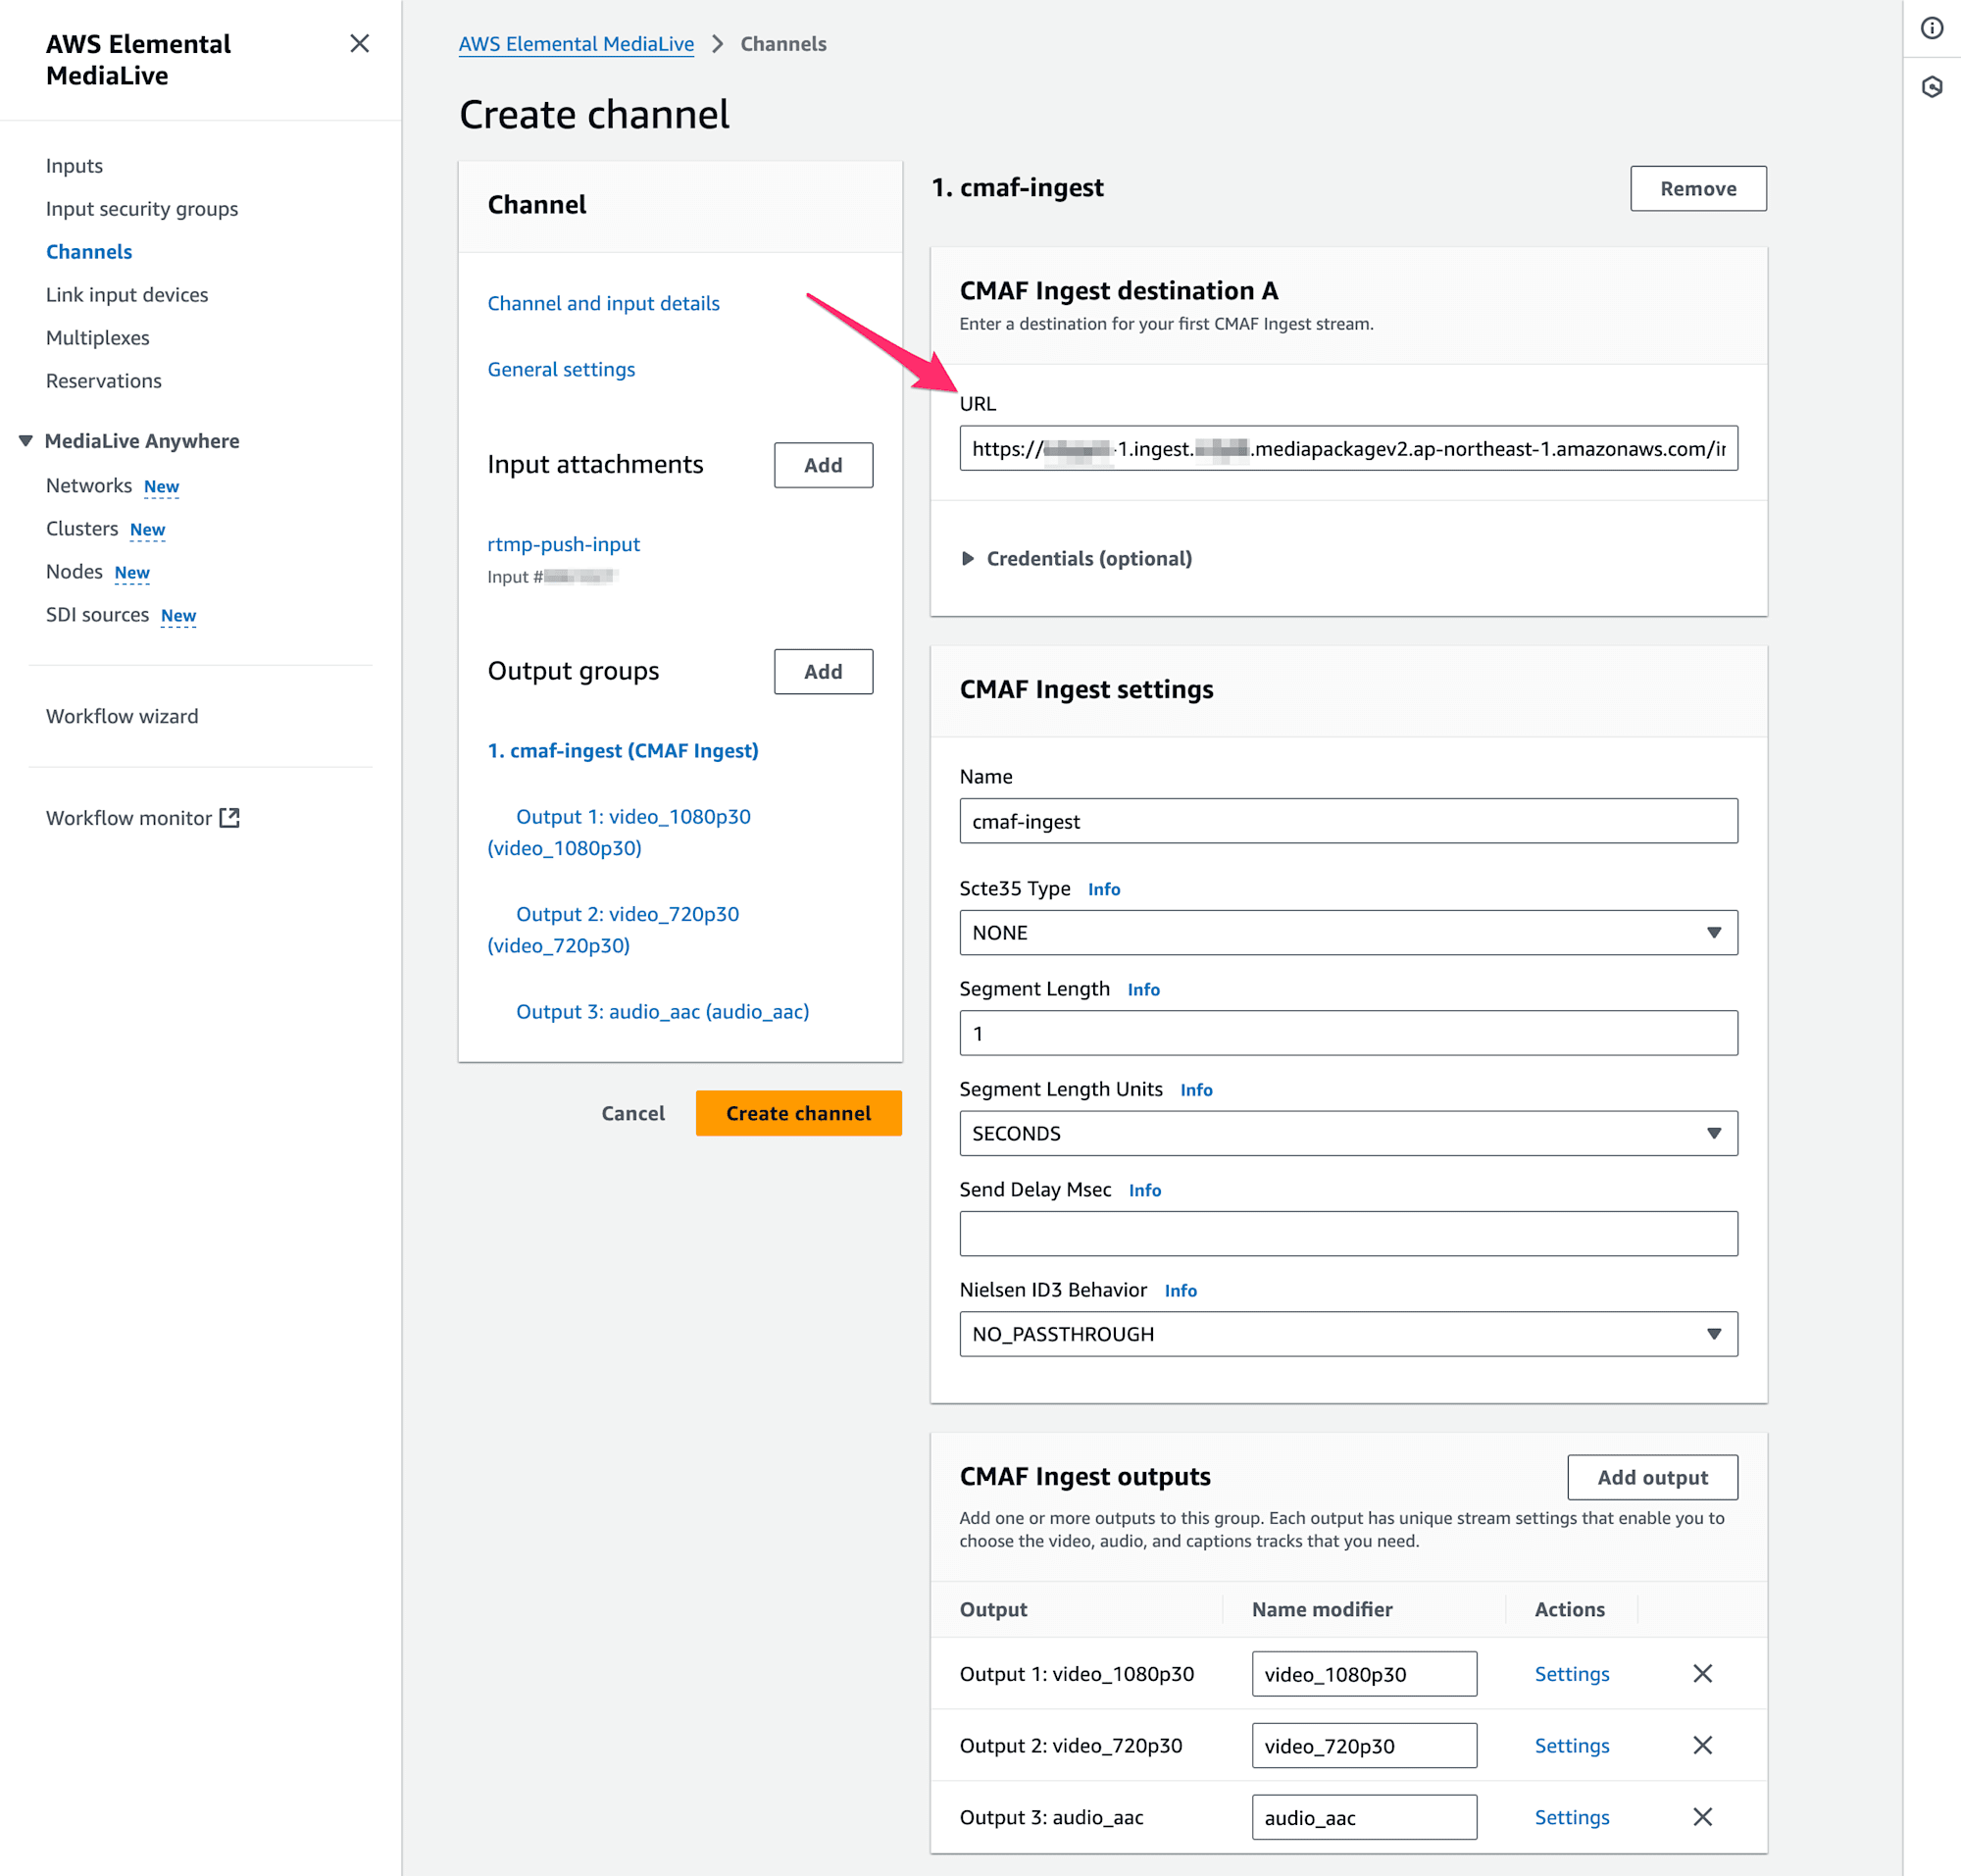
Task: Click the New badge beside Networks
Action: (161, 487)
